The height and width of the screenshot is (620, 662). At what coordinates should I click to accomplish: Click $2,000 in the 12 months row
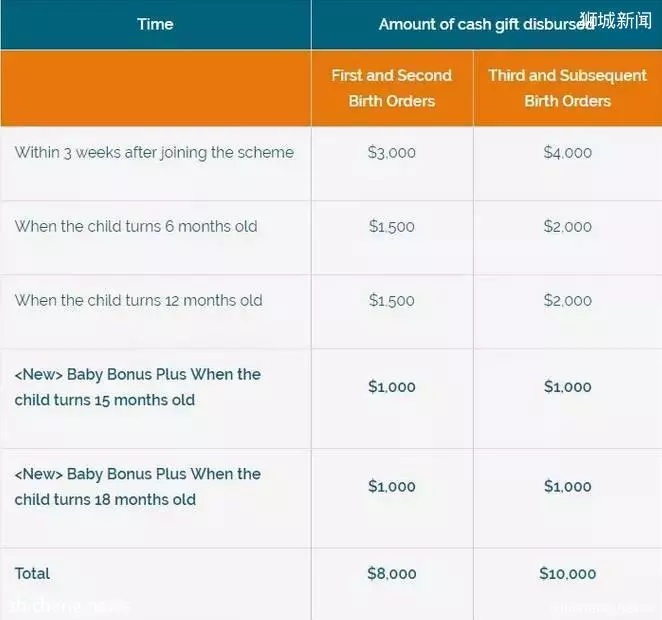coord(567,301)
